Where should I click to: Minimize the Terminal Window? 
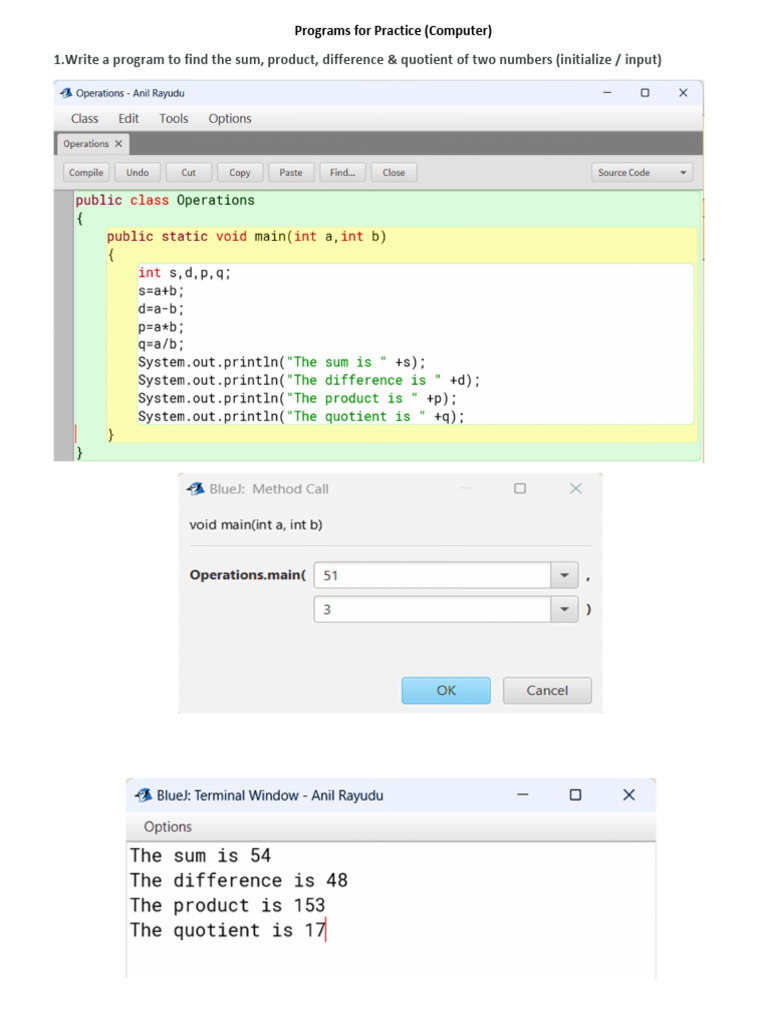(x=522, y=795)
